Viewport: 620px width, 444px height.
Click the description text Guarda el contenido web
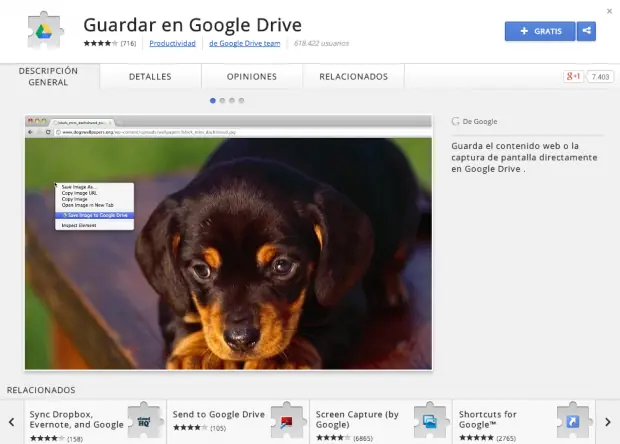pos(524,157)
